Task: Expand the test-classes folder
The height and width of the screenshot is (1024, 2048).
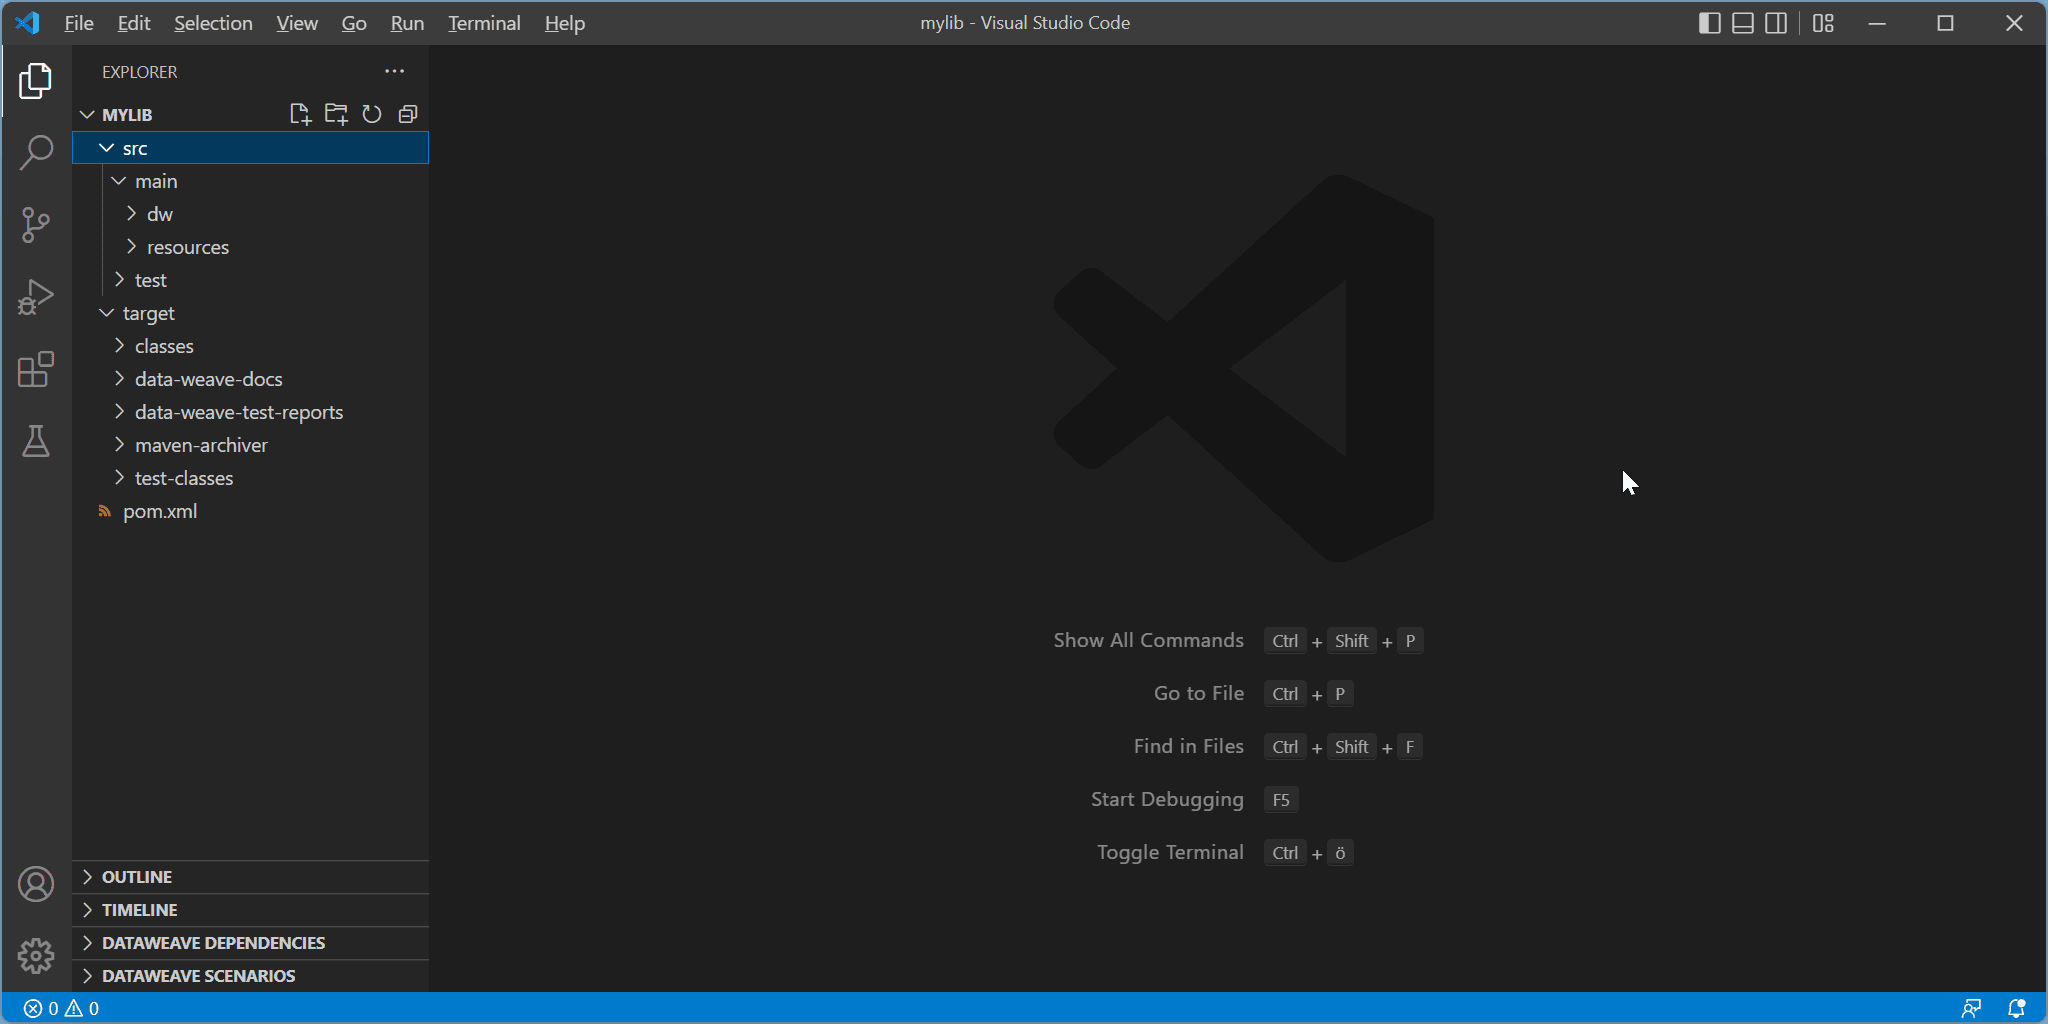Action: [251, 478]
